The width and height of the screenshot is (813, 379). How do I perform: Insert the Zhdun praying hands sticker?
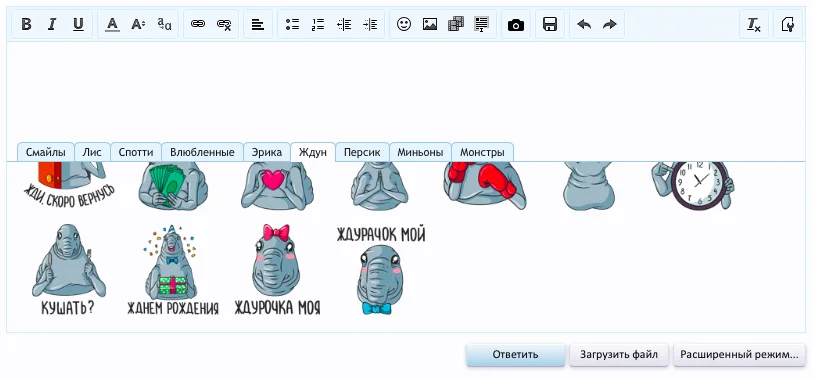coord(380,186)
